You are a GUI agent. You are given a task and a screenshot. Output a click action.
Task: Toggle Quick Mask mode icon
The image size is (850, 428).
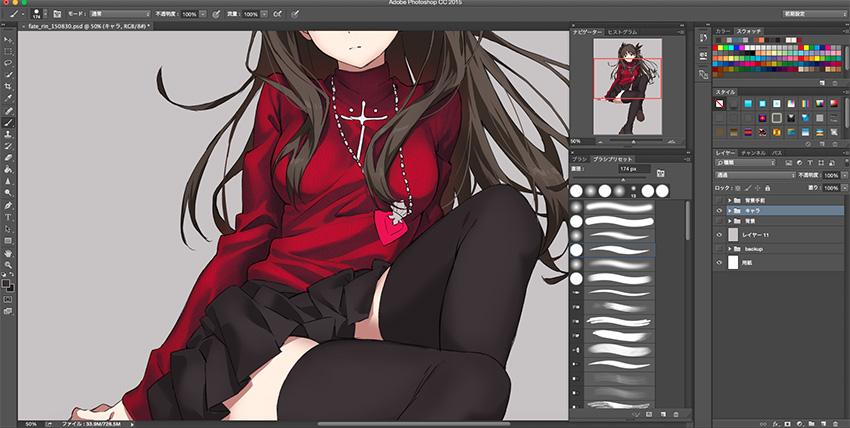click(9, 299)
